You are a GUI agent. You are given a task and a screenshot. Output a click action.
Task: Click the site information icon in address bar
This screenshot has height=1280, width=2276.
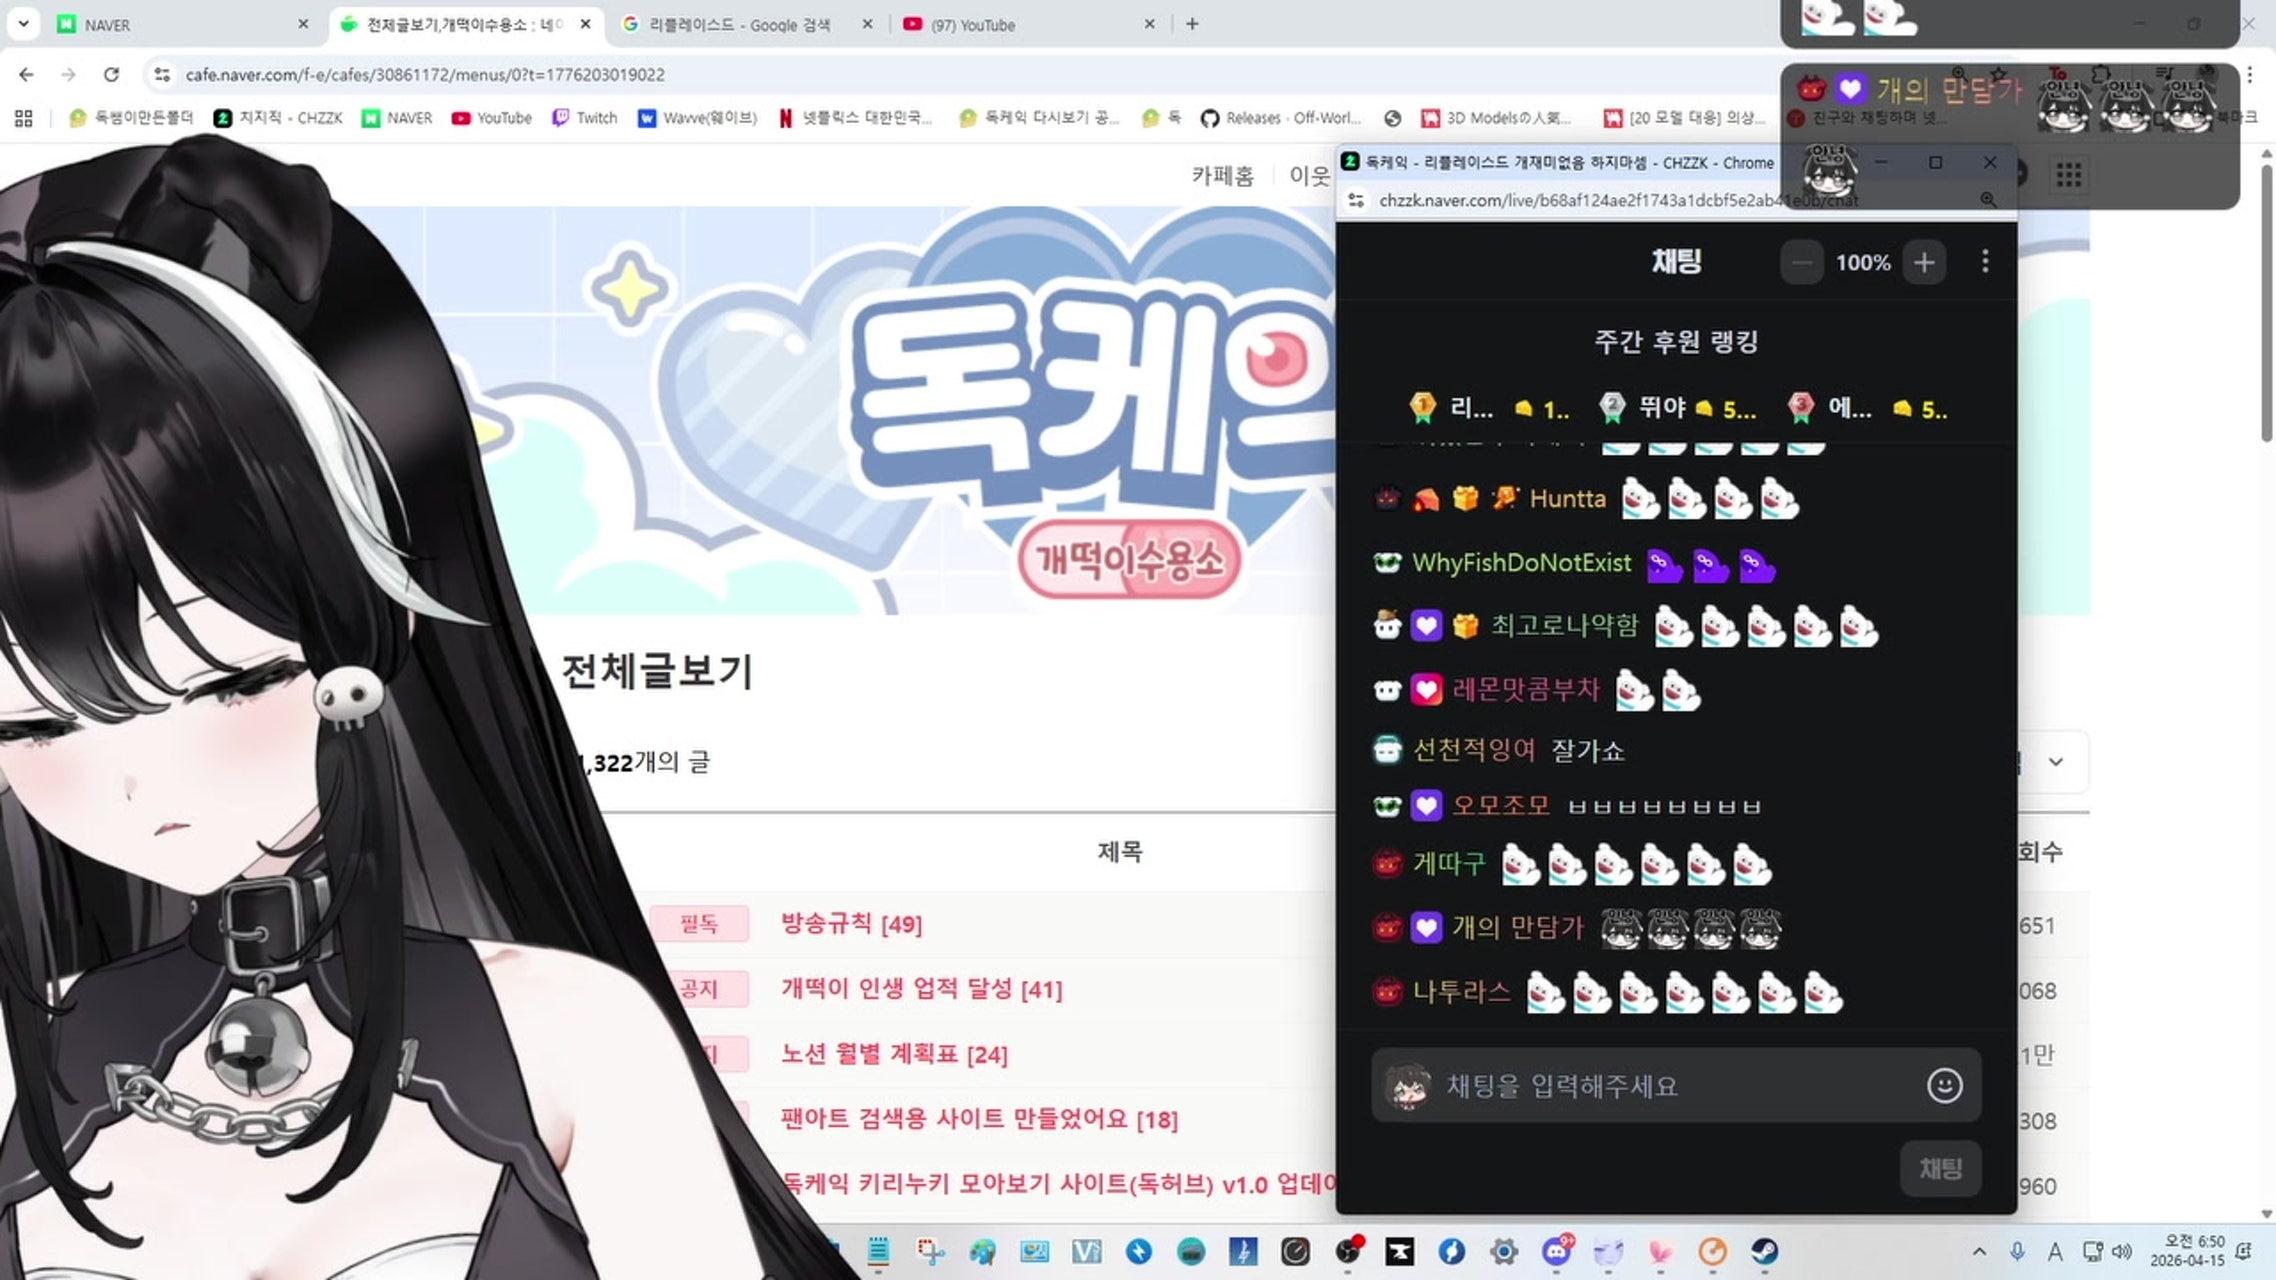(161, 74)
